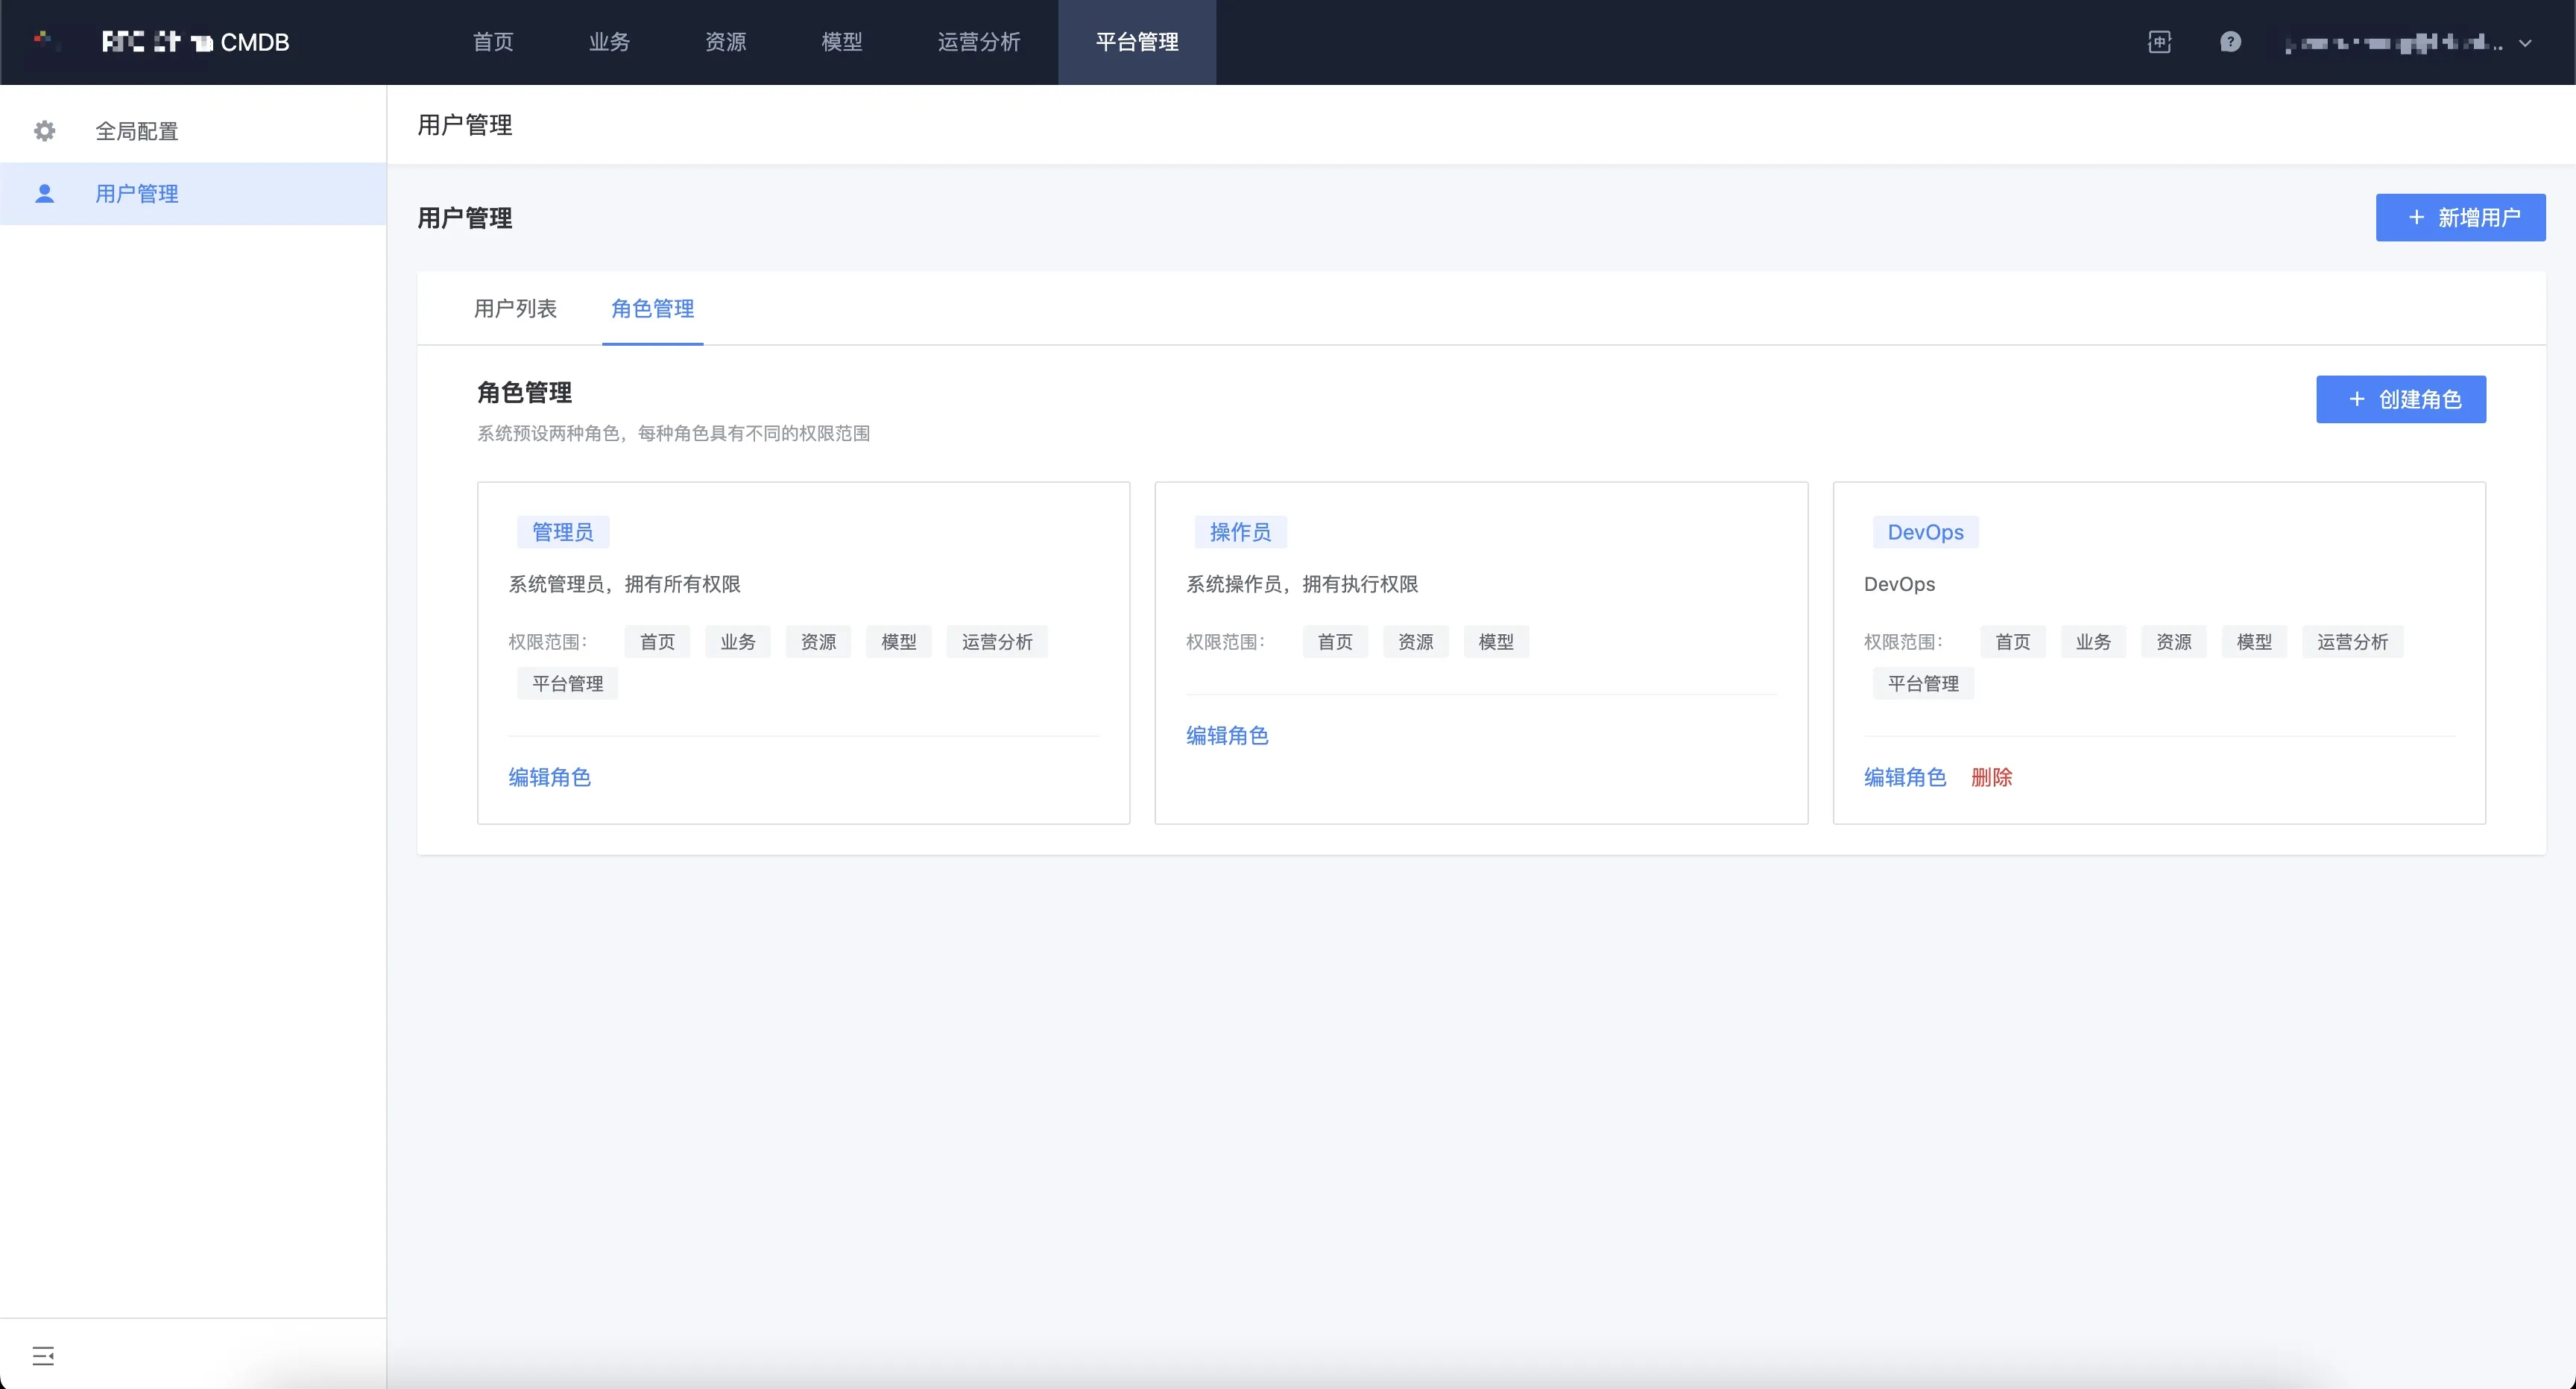
Task: Click the 管理员 role tag
Action: click(x=562, y=532)
